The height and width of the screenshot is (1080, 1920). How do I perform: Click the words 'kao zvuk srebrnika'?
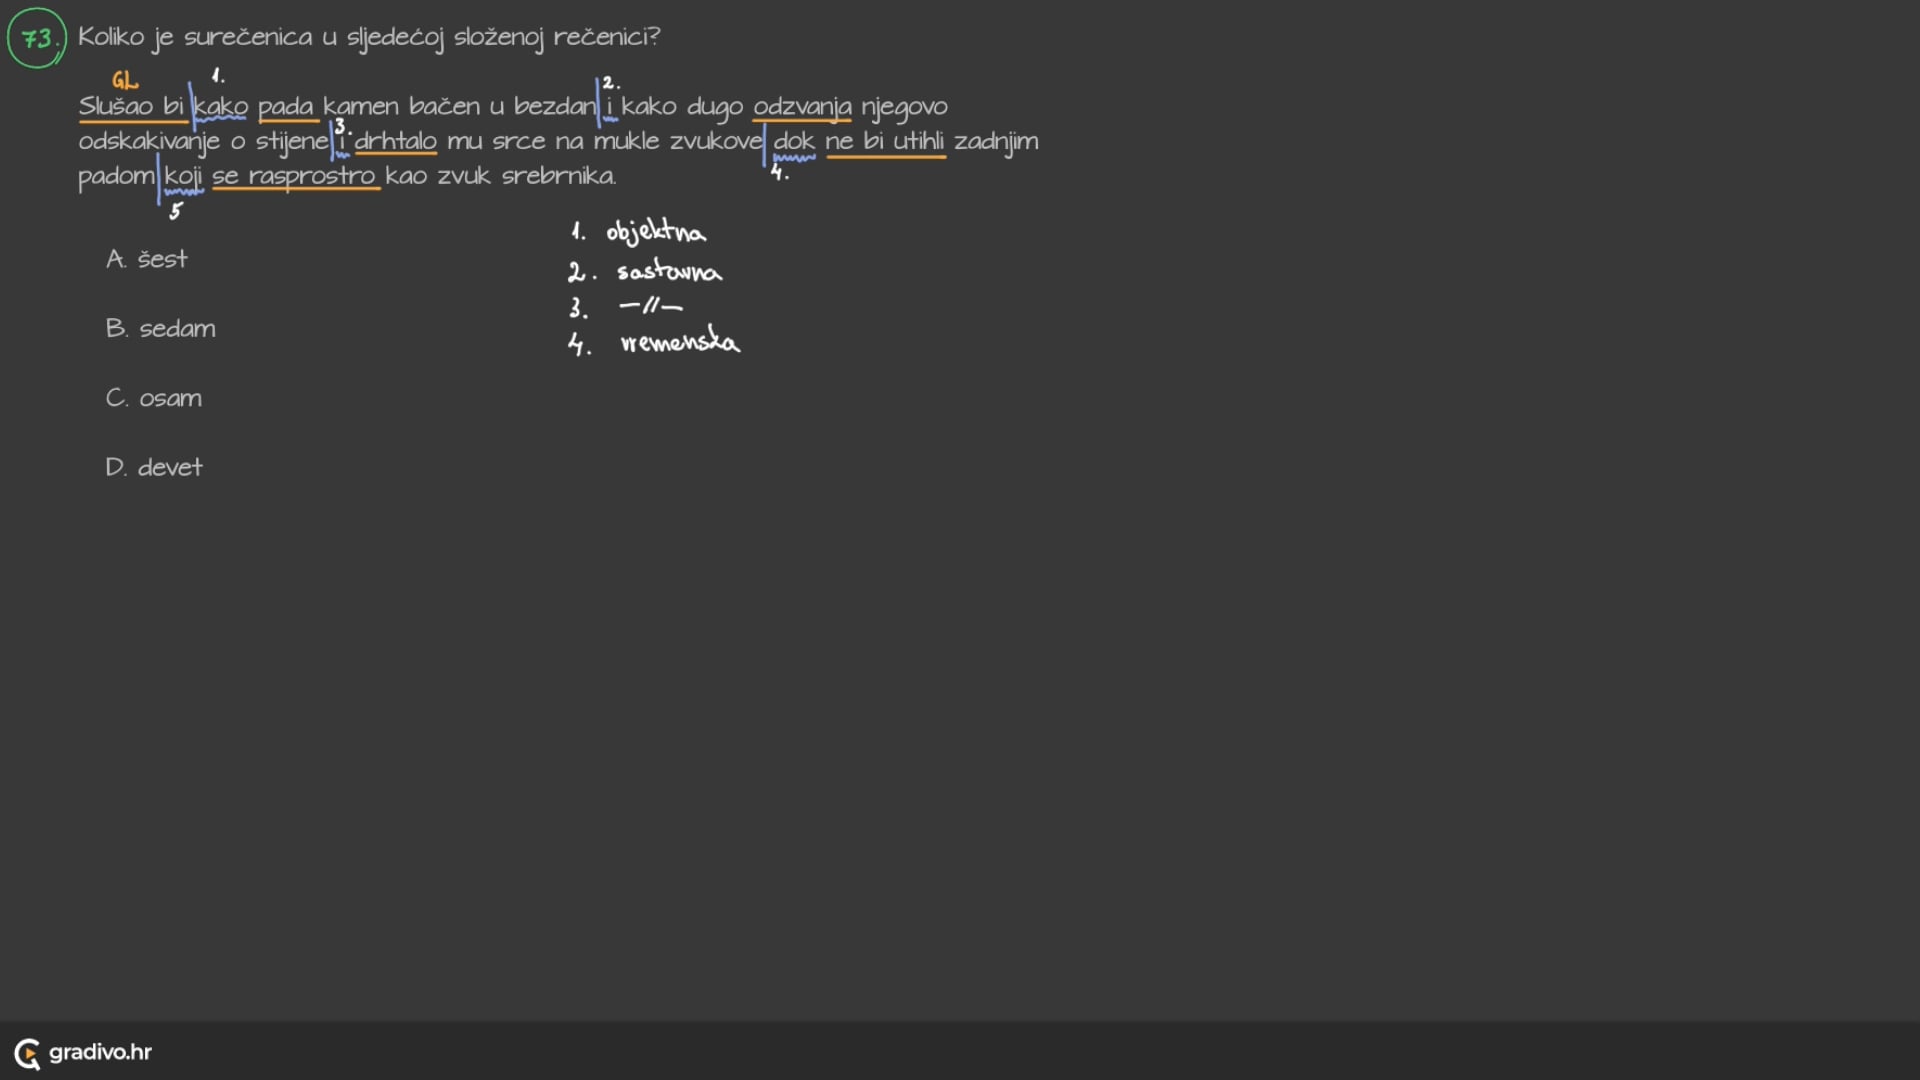point(500,176)
